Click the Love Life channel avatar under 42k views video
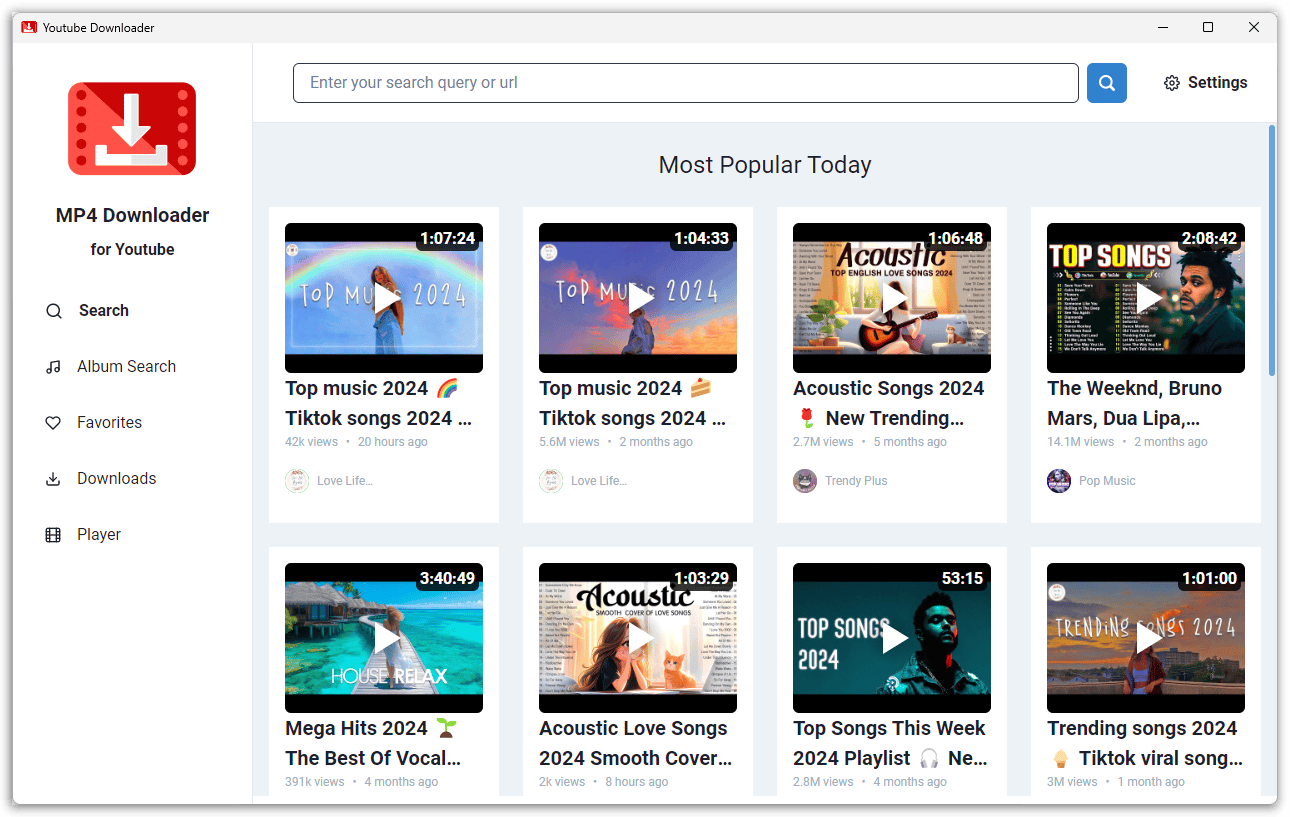 click(297, 481)
